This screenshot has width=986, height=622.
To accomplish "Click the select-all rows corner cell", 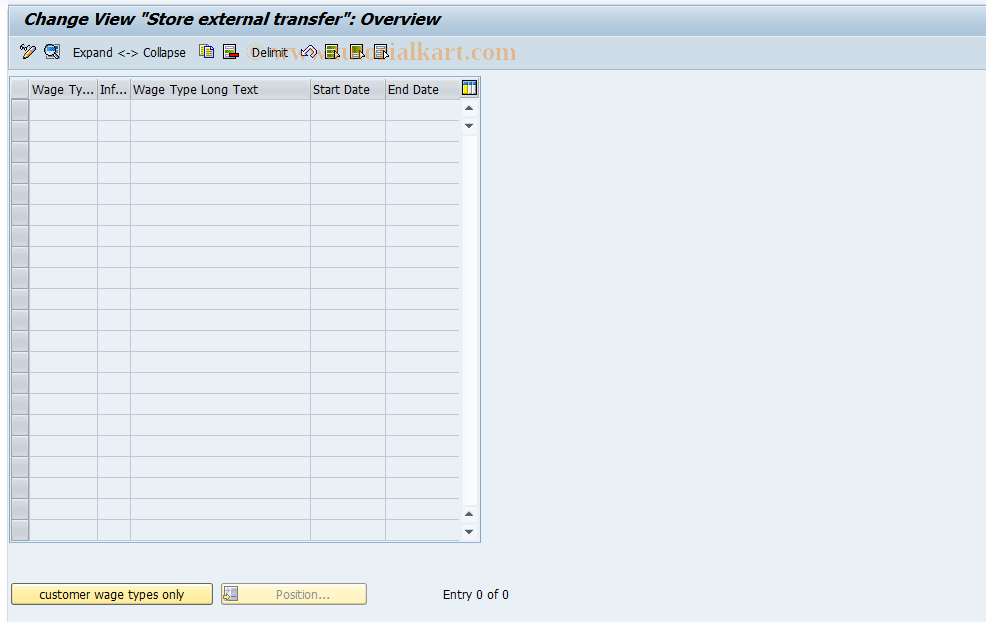I will tap(20, 89).
